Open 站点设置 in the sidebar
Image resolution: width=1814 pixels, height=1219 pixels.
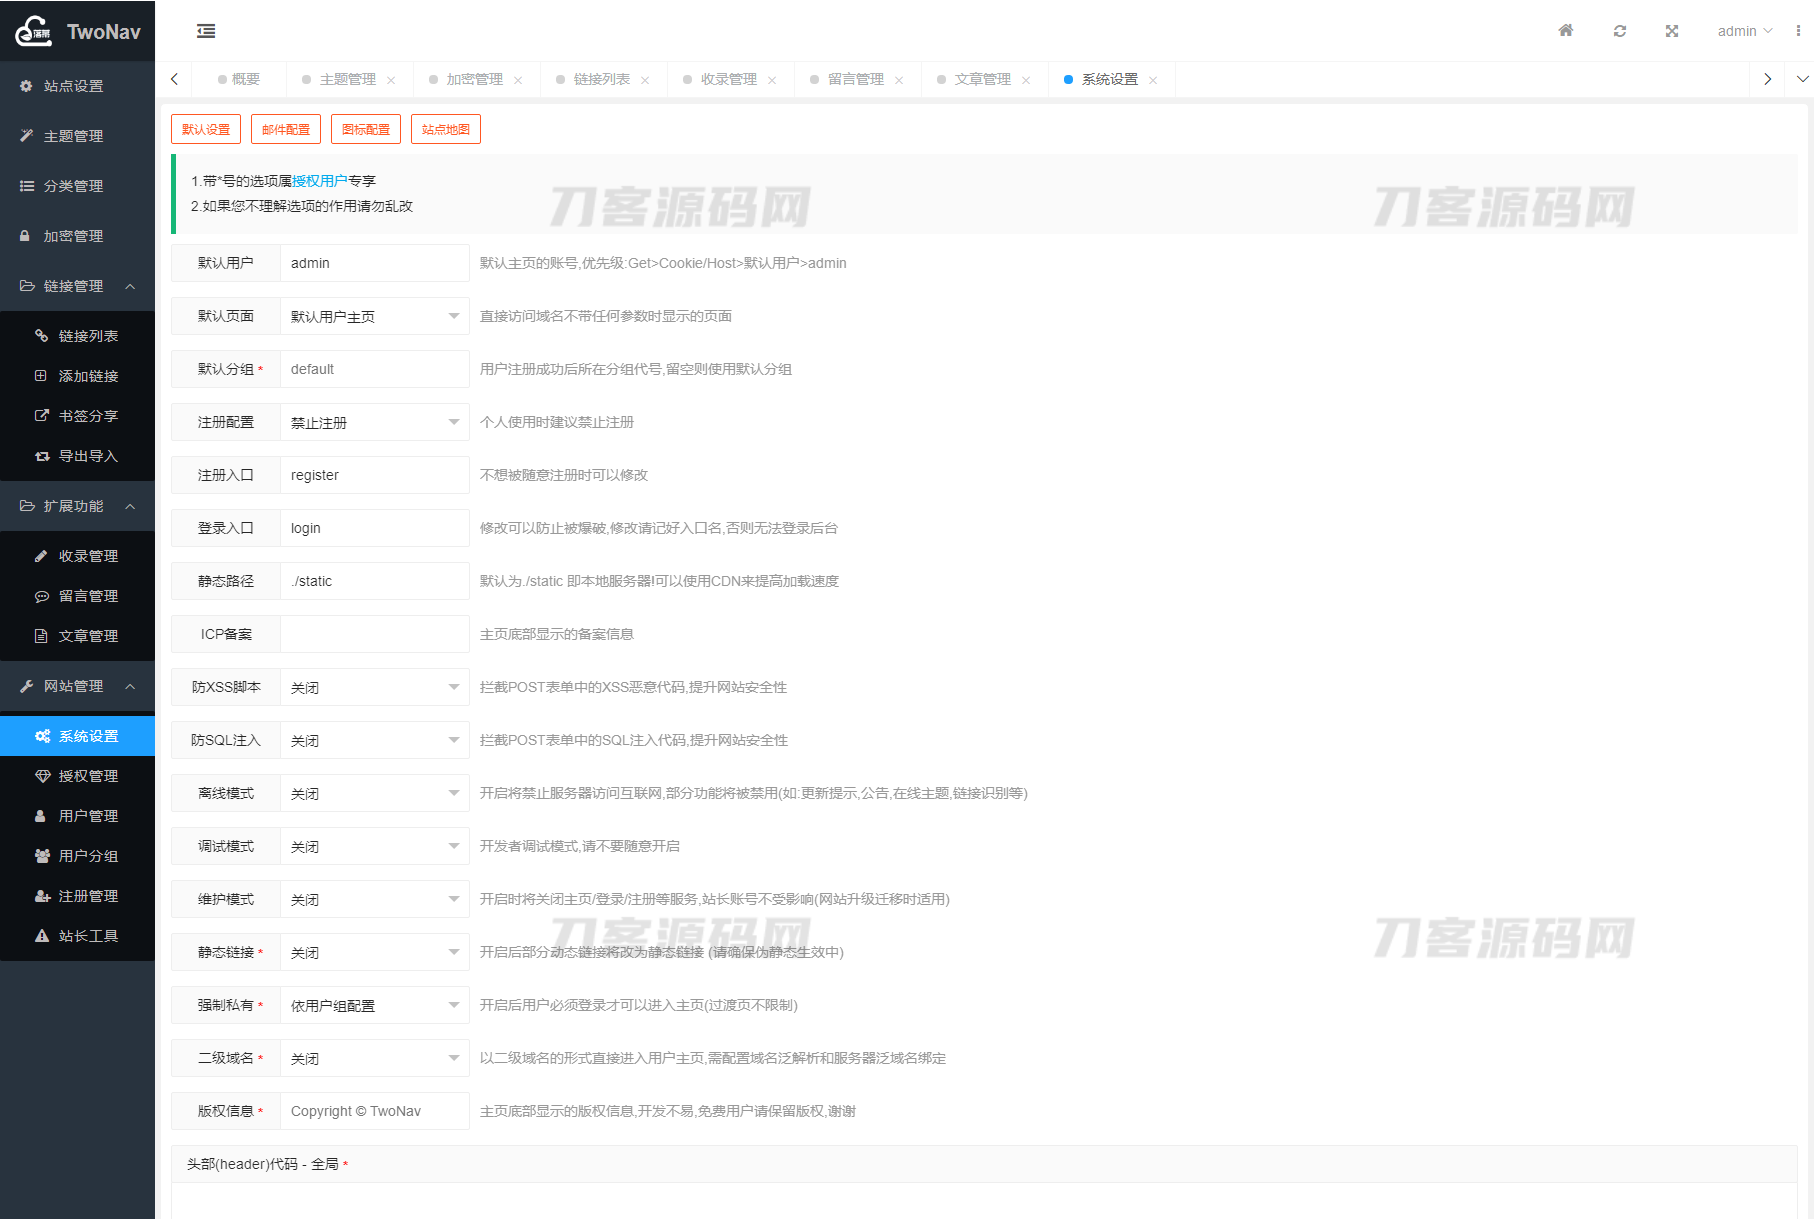[73, 86]
